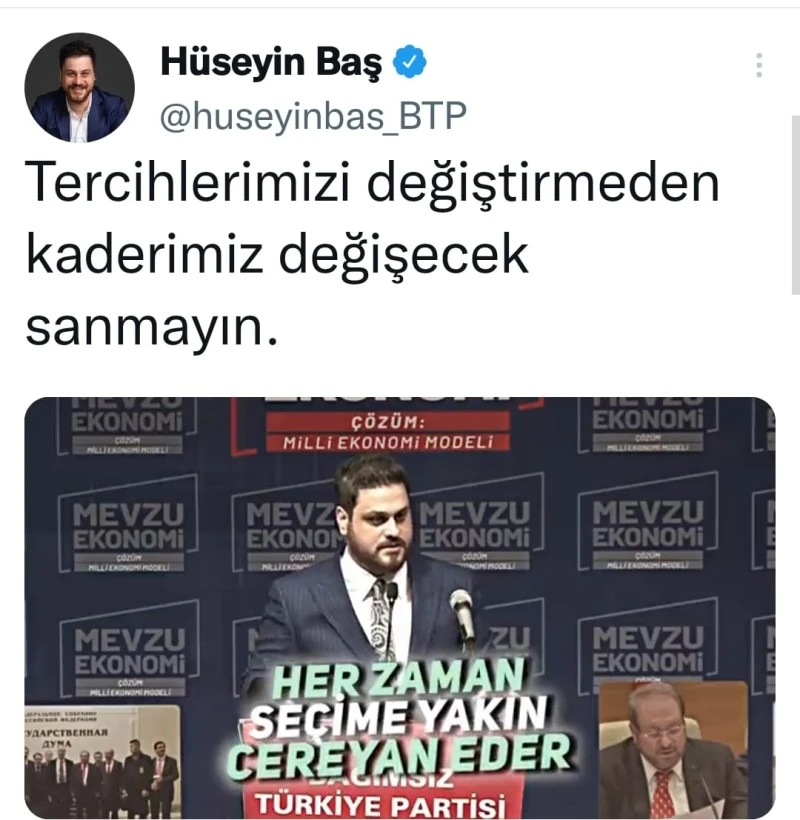Click large 'MİLLİ EKONOMİ MODELİ' banner text

(x=387, y=442)
